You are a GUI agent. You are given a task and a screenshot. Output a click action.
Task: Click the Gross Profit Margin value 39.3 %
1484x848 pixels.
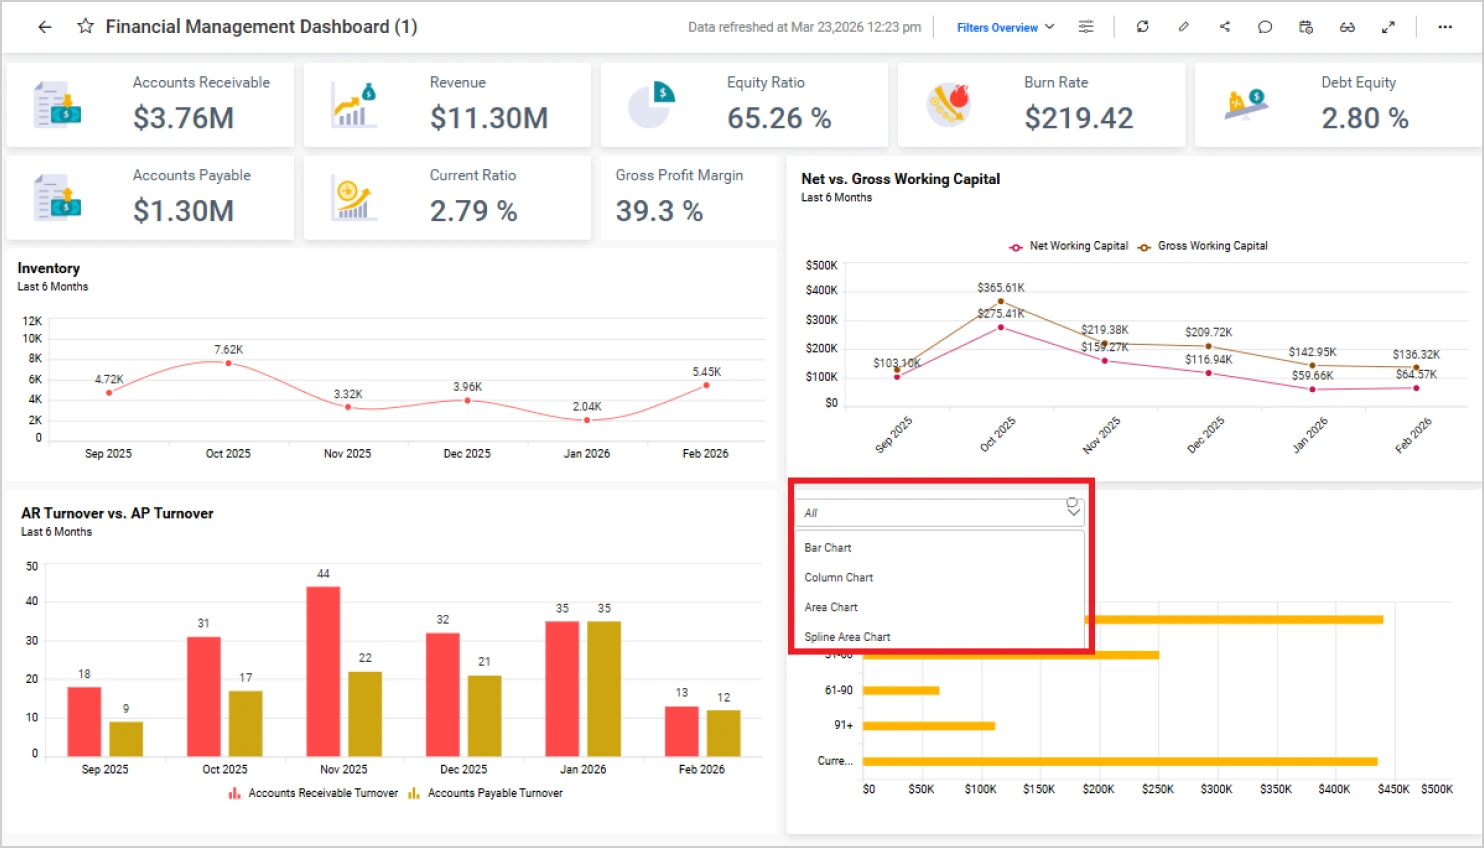pos(659,211)
